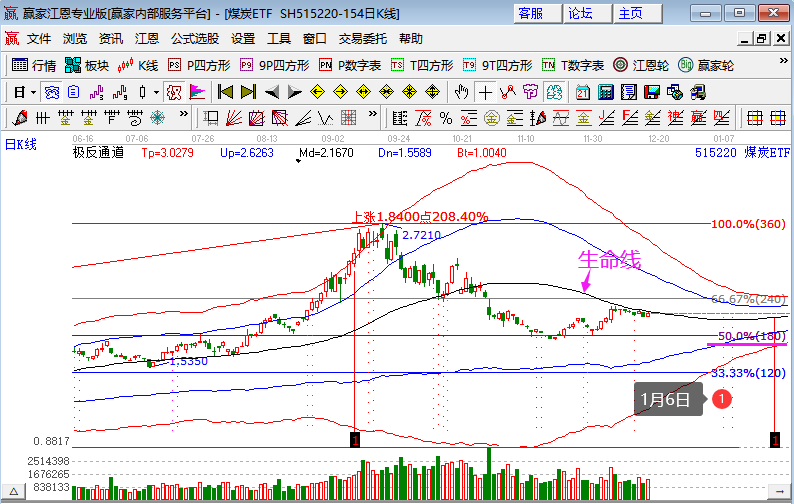Select the dotted grid square tool
This screenshot has width=794, height=504.
click(x=348, y=118)
